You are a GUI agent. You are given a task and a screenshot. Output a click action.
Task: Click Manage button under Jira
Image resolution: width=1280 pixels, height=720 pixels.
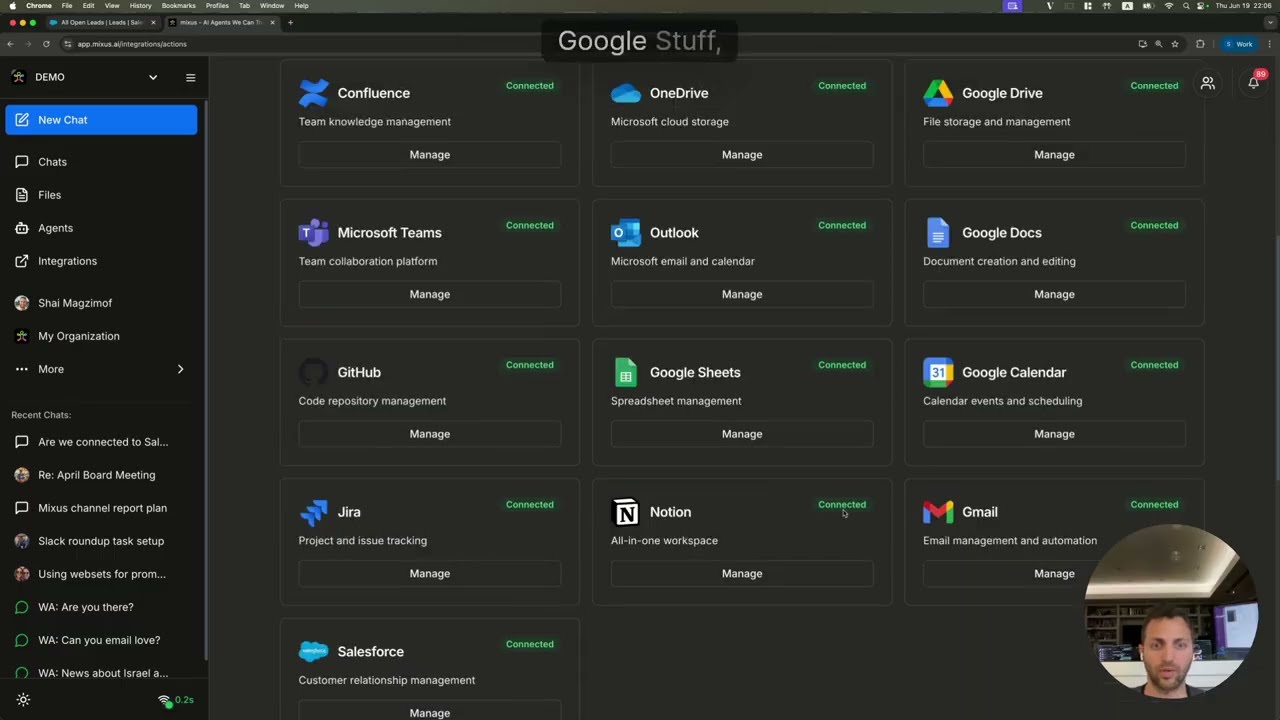pos(430,574)
